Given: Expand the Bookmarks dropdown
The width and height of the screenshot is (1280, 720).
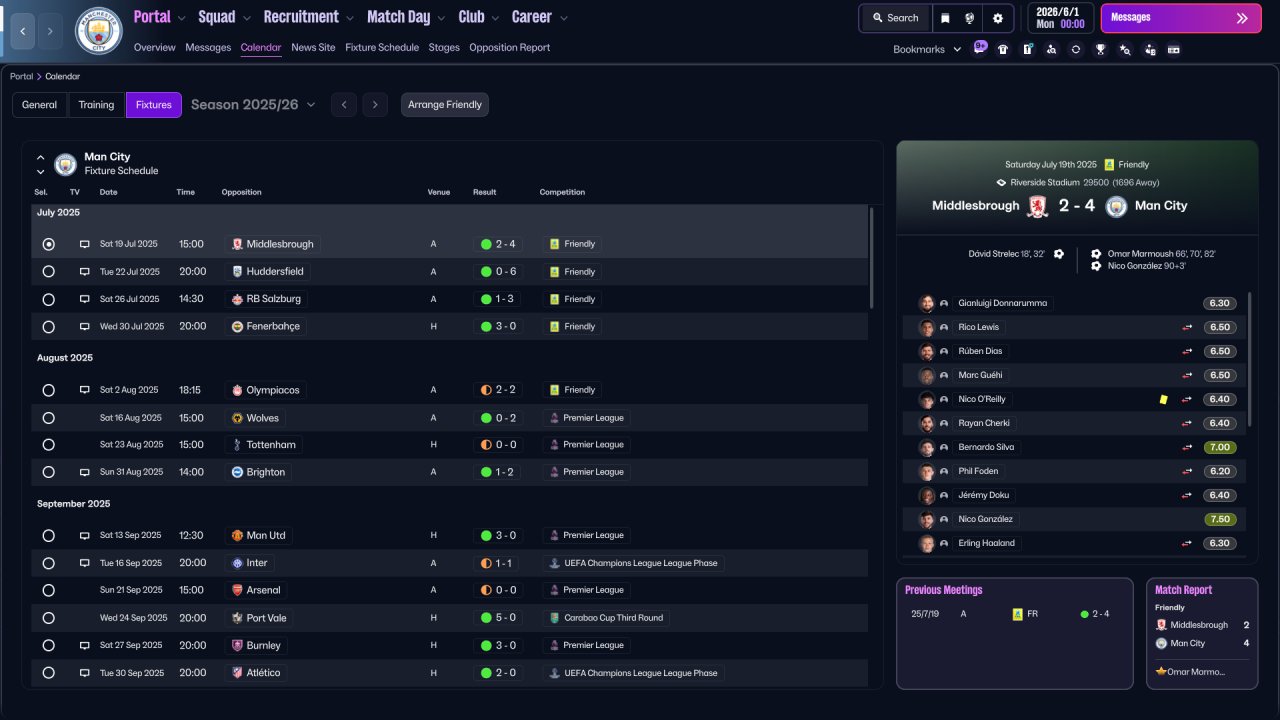Looking at the screenshot, I should point(927,49).
